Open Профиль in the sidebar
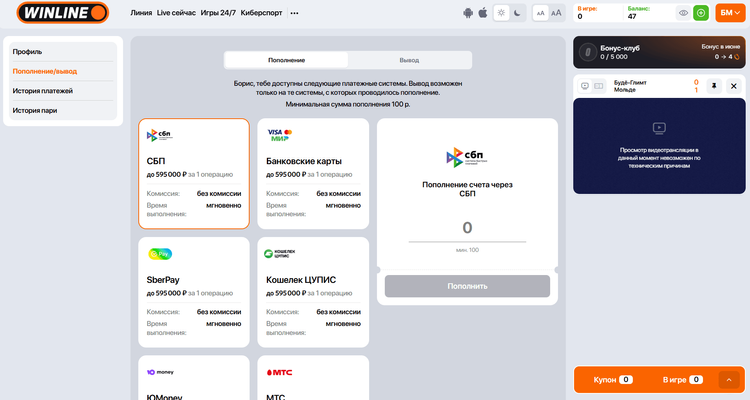The height and width of the screenshot is (400, 750). coord(63,52)
